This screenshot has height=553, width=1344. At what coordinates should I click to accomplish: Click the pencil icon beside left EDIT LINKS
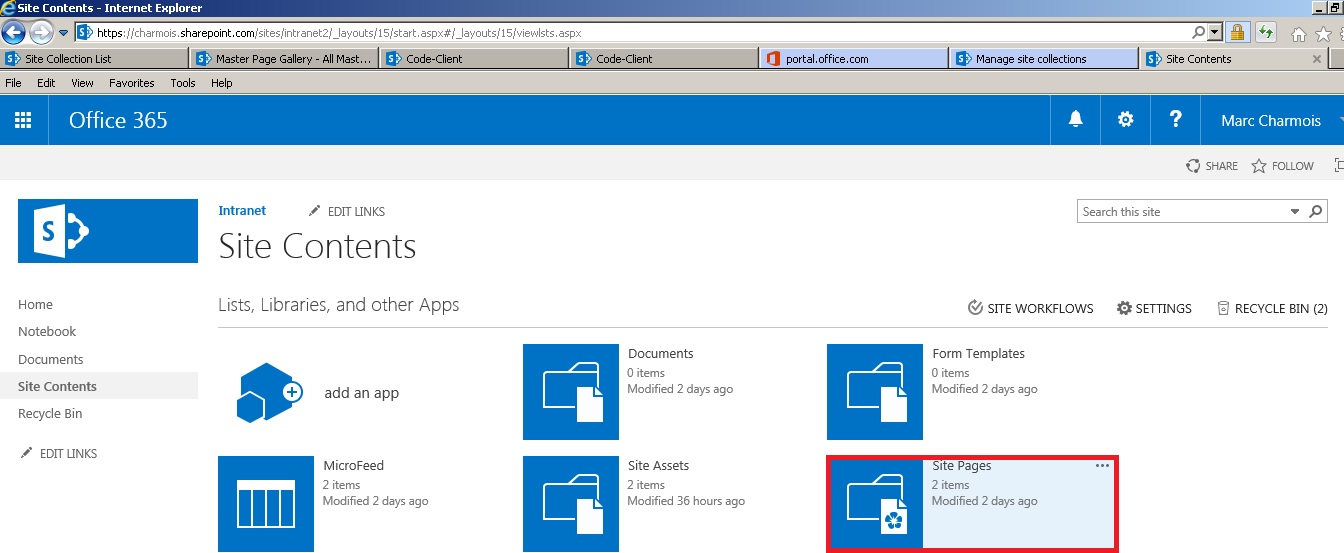(27, 453)
